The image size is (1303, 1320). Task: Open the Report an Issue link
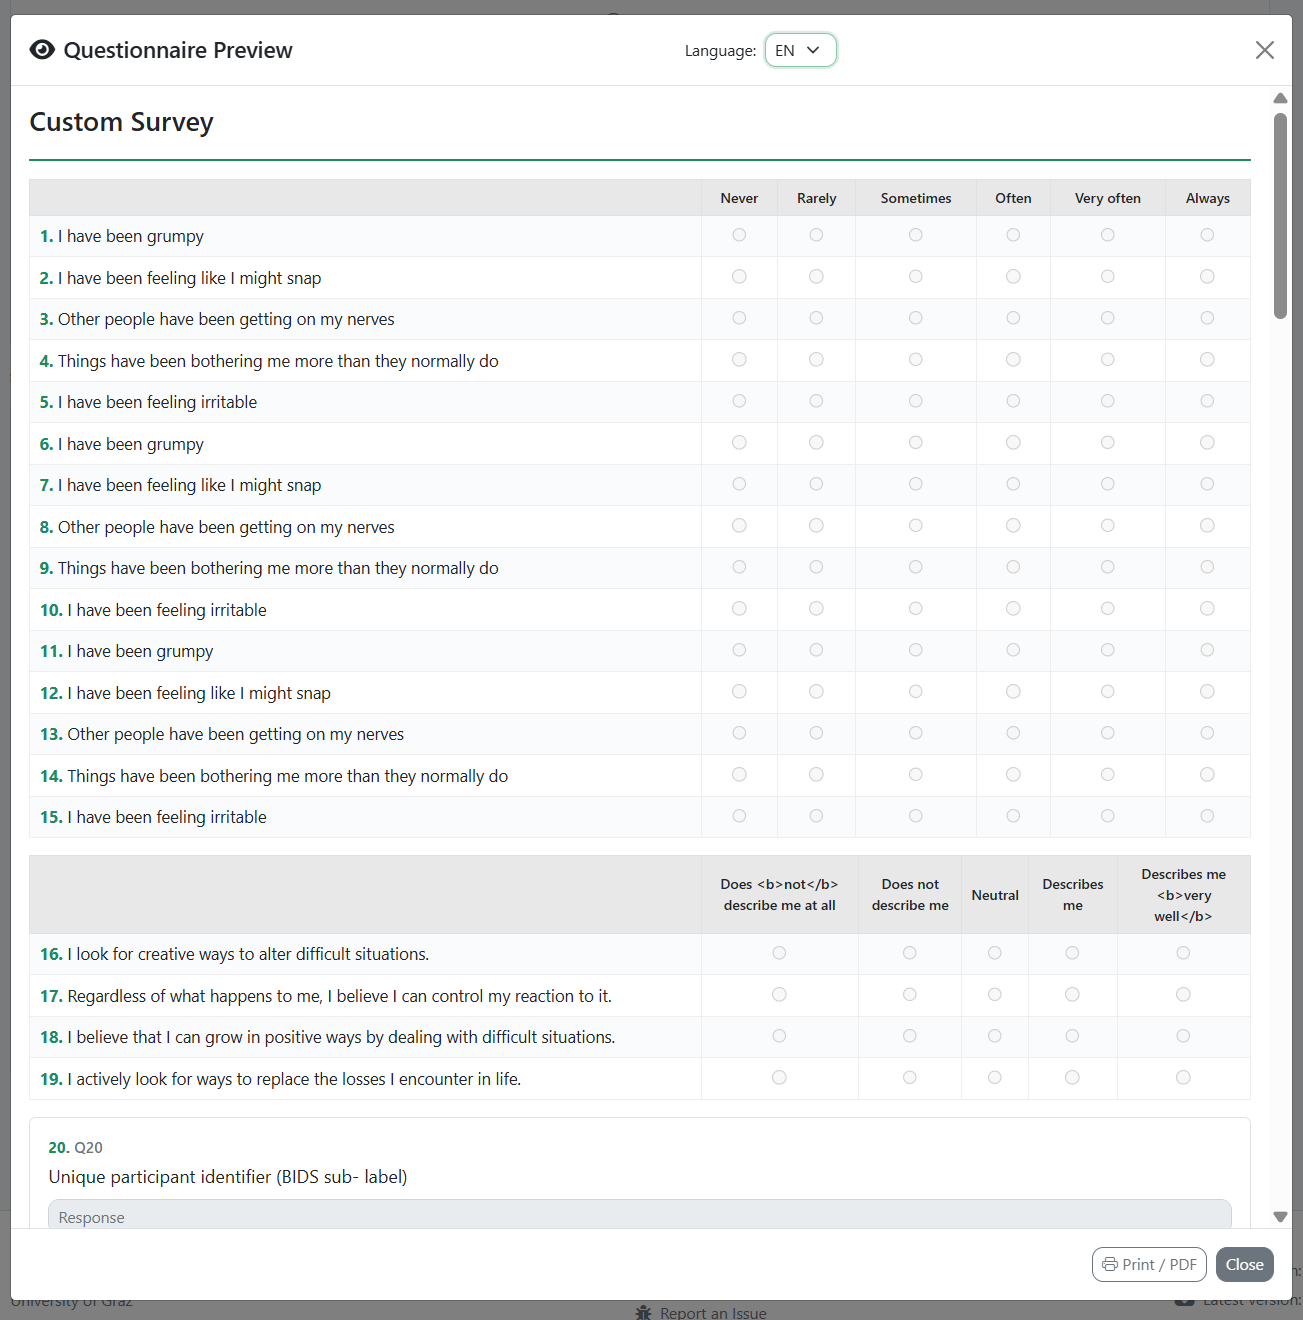(x=713, y=1312)
